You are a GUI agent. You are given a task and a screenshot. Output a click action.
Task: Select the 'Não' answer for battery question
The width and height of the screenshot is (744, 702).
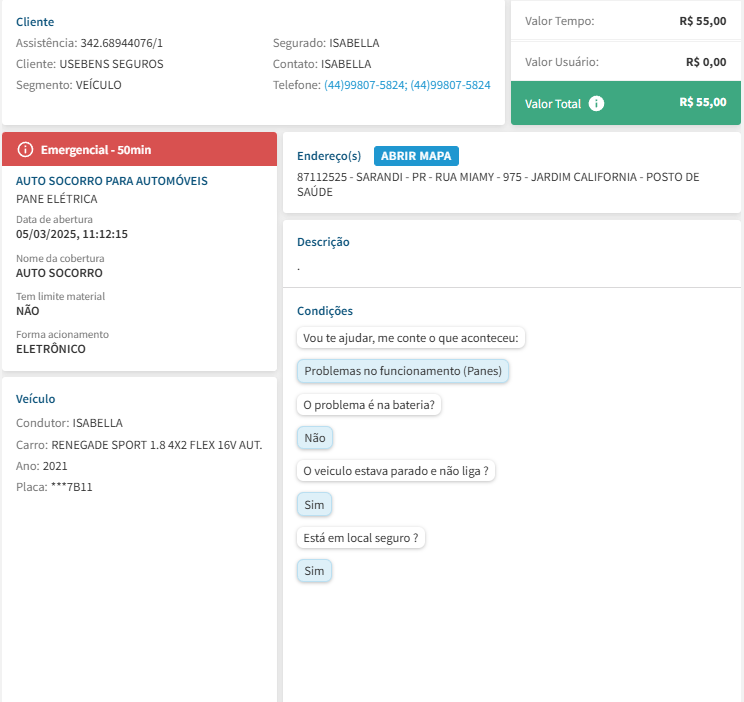(x=314, y=438)
